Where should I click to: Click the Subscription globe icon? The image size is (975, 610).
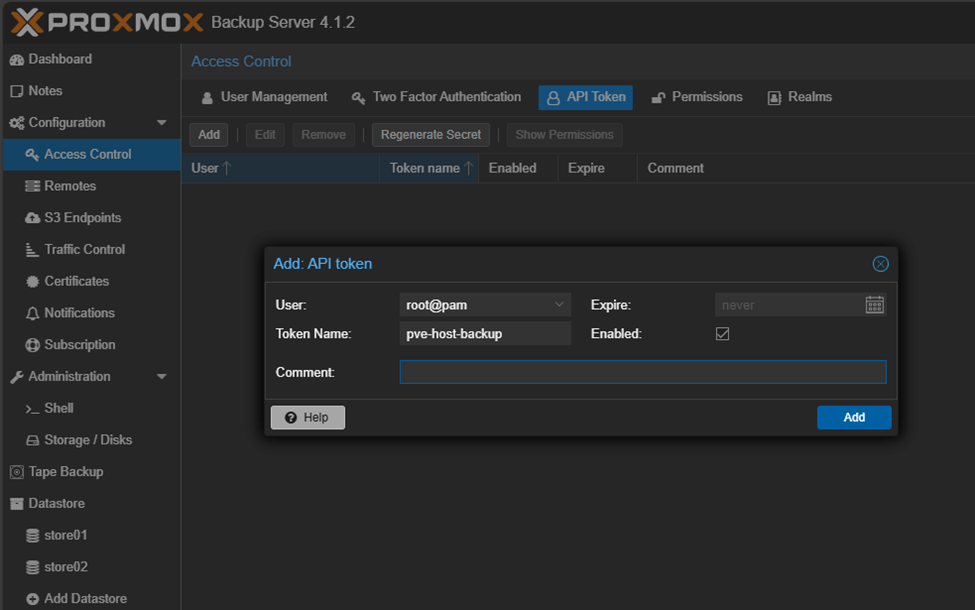pyautogui.click(x=32, y=345)
